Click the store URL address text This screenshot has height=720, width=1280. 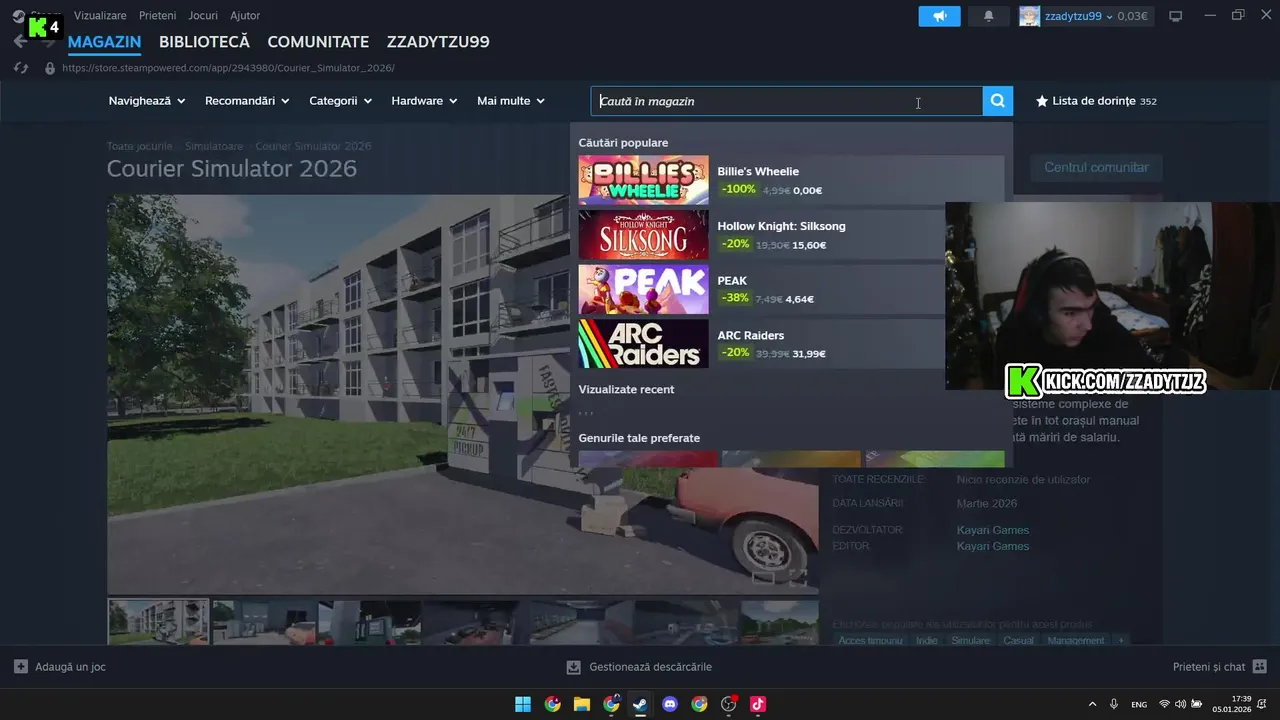tap(228, 68)
